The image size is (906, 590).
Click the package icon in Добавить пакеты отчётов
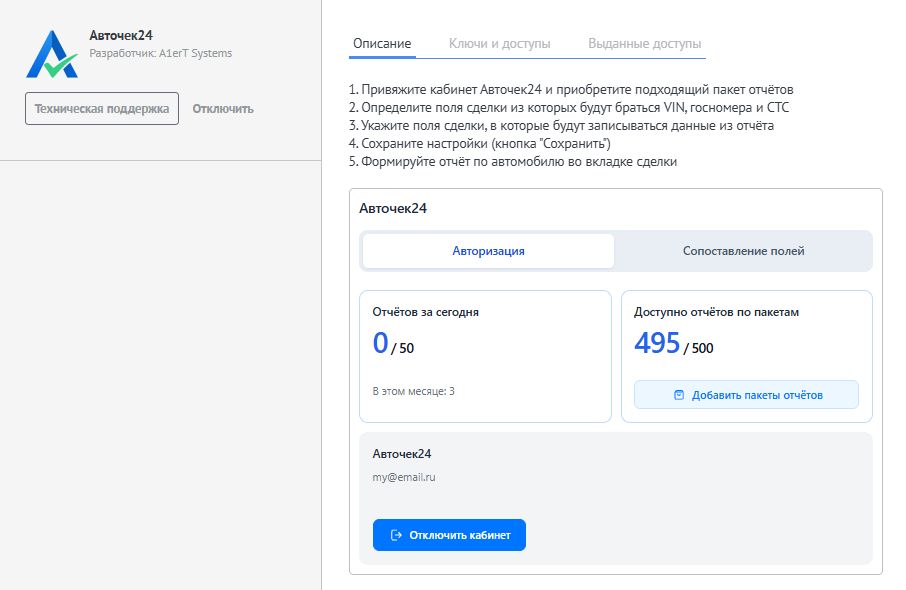point(679,395)
